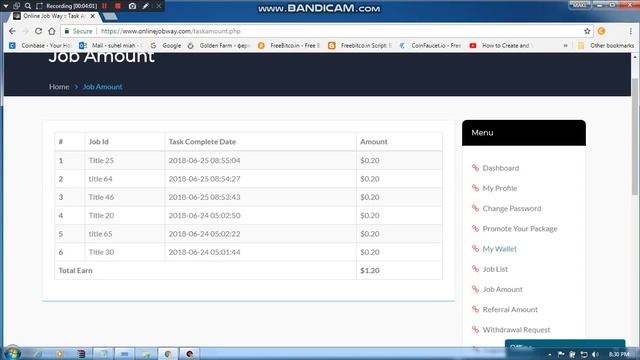The height and width of the screenshot is (360, 640).
Task: Open the Golden Farm bookmark
Action: (219, 45)
